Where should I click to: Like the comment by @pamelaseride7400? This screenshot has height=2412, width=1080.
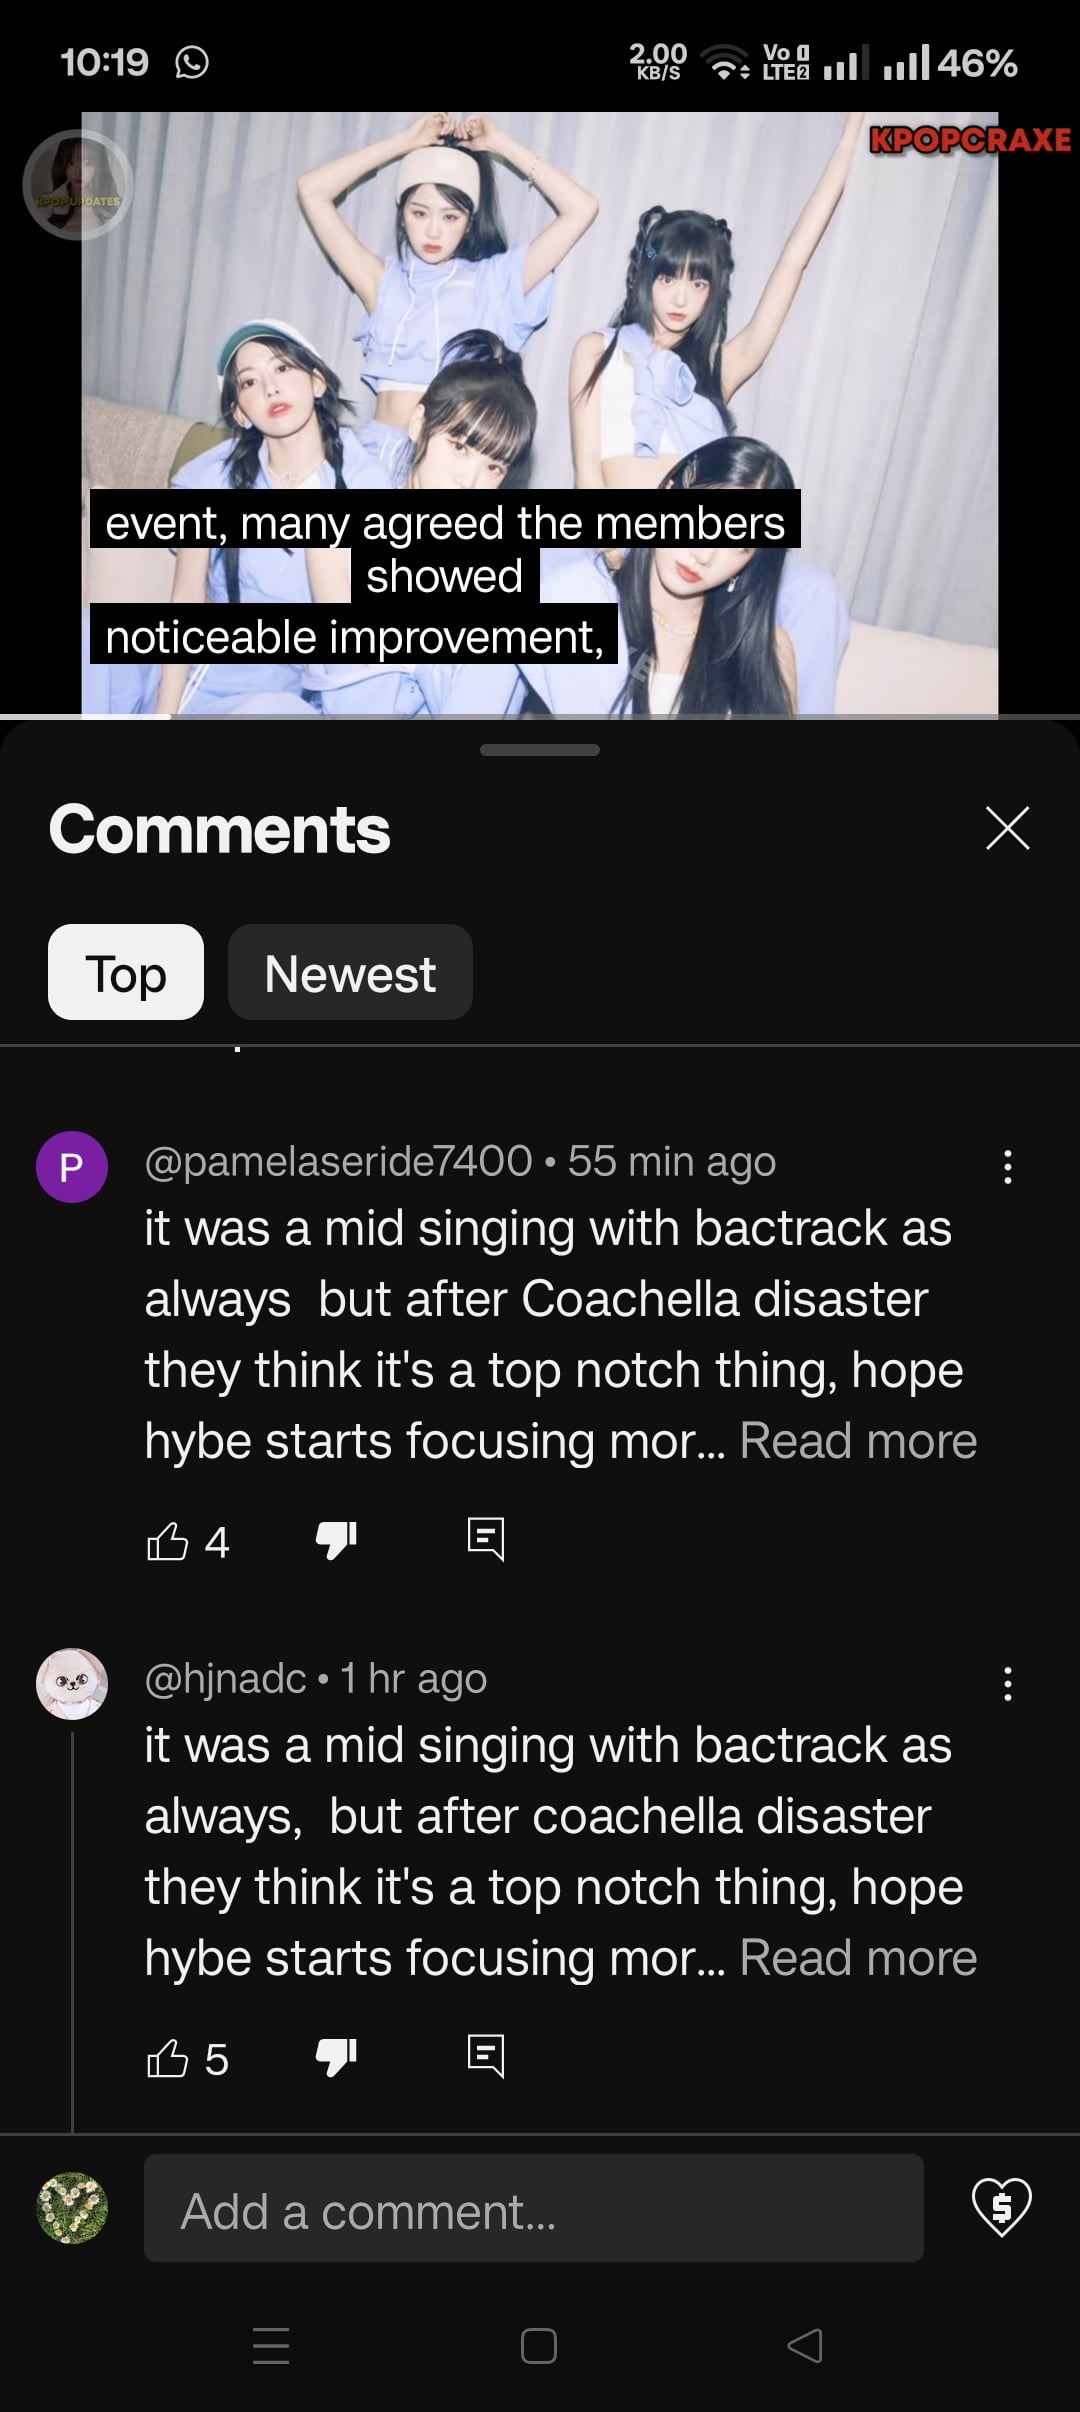pos(168,1541)
